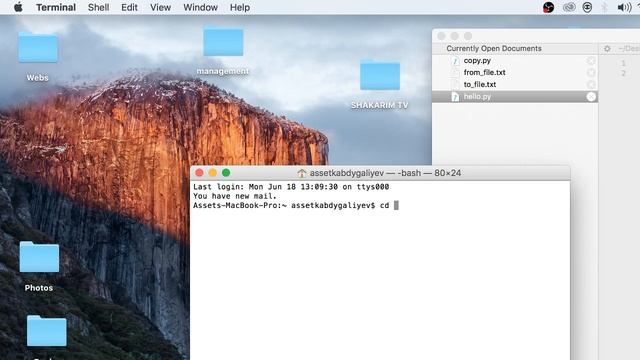Click the Terminal window title text
This screenshot has height=360, width=640.
click(385, 173)
